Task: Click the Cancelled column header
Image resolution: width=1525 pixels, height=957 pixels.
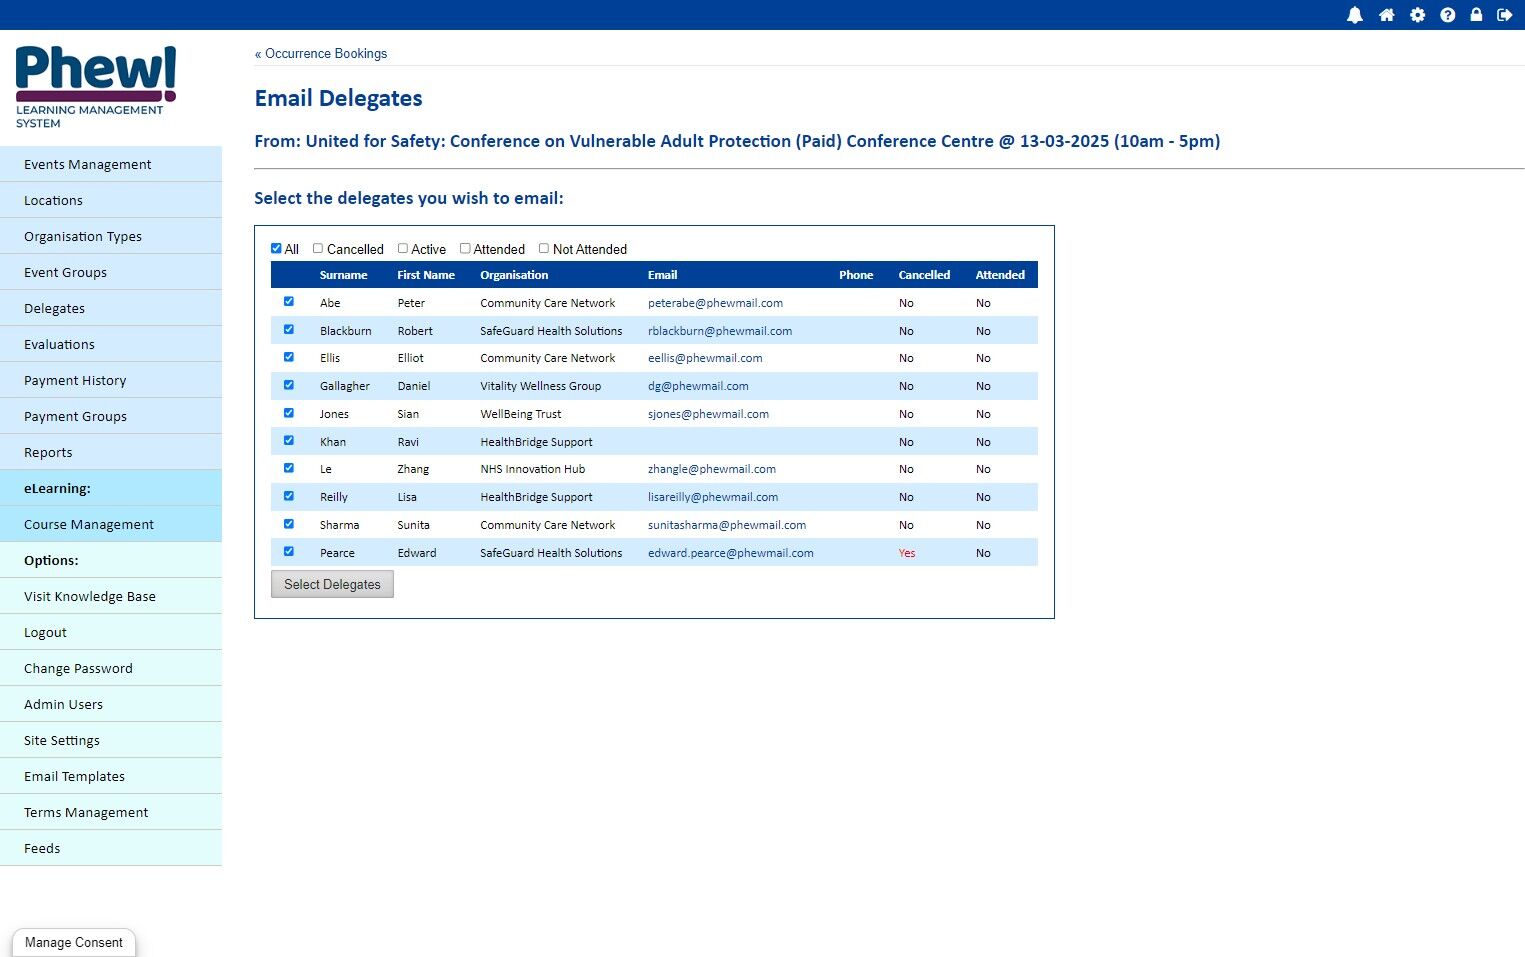Action: tap(924, 275)
